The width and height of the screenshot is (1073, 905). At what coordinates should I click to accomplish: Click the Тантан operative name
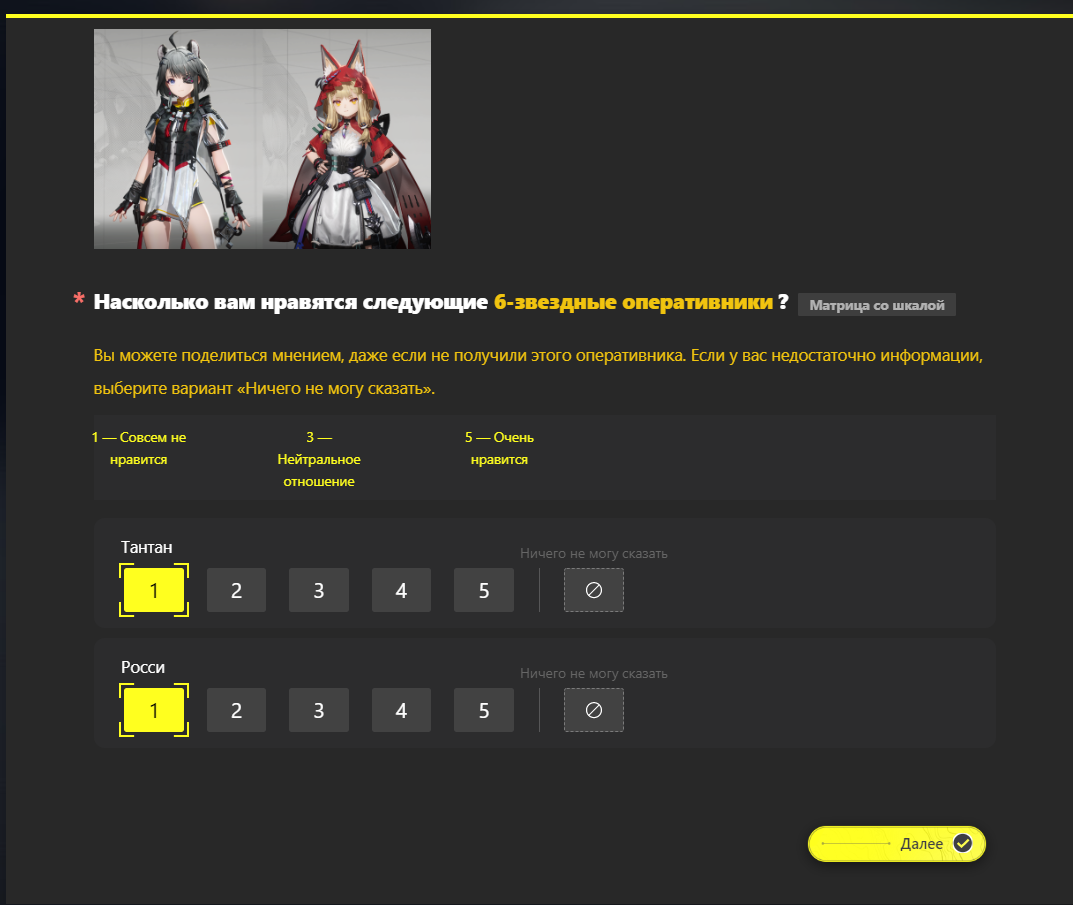[x=146, y=547]
